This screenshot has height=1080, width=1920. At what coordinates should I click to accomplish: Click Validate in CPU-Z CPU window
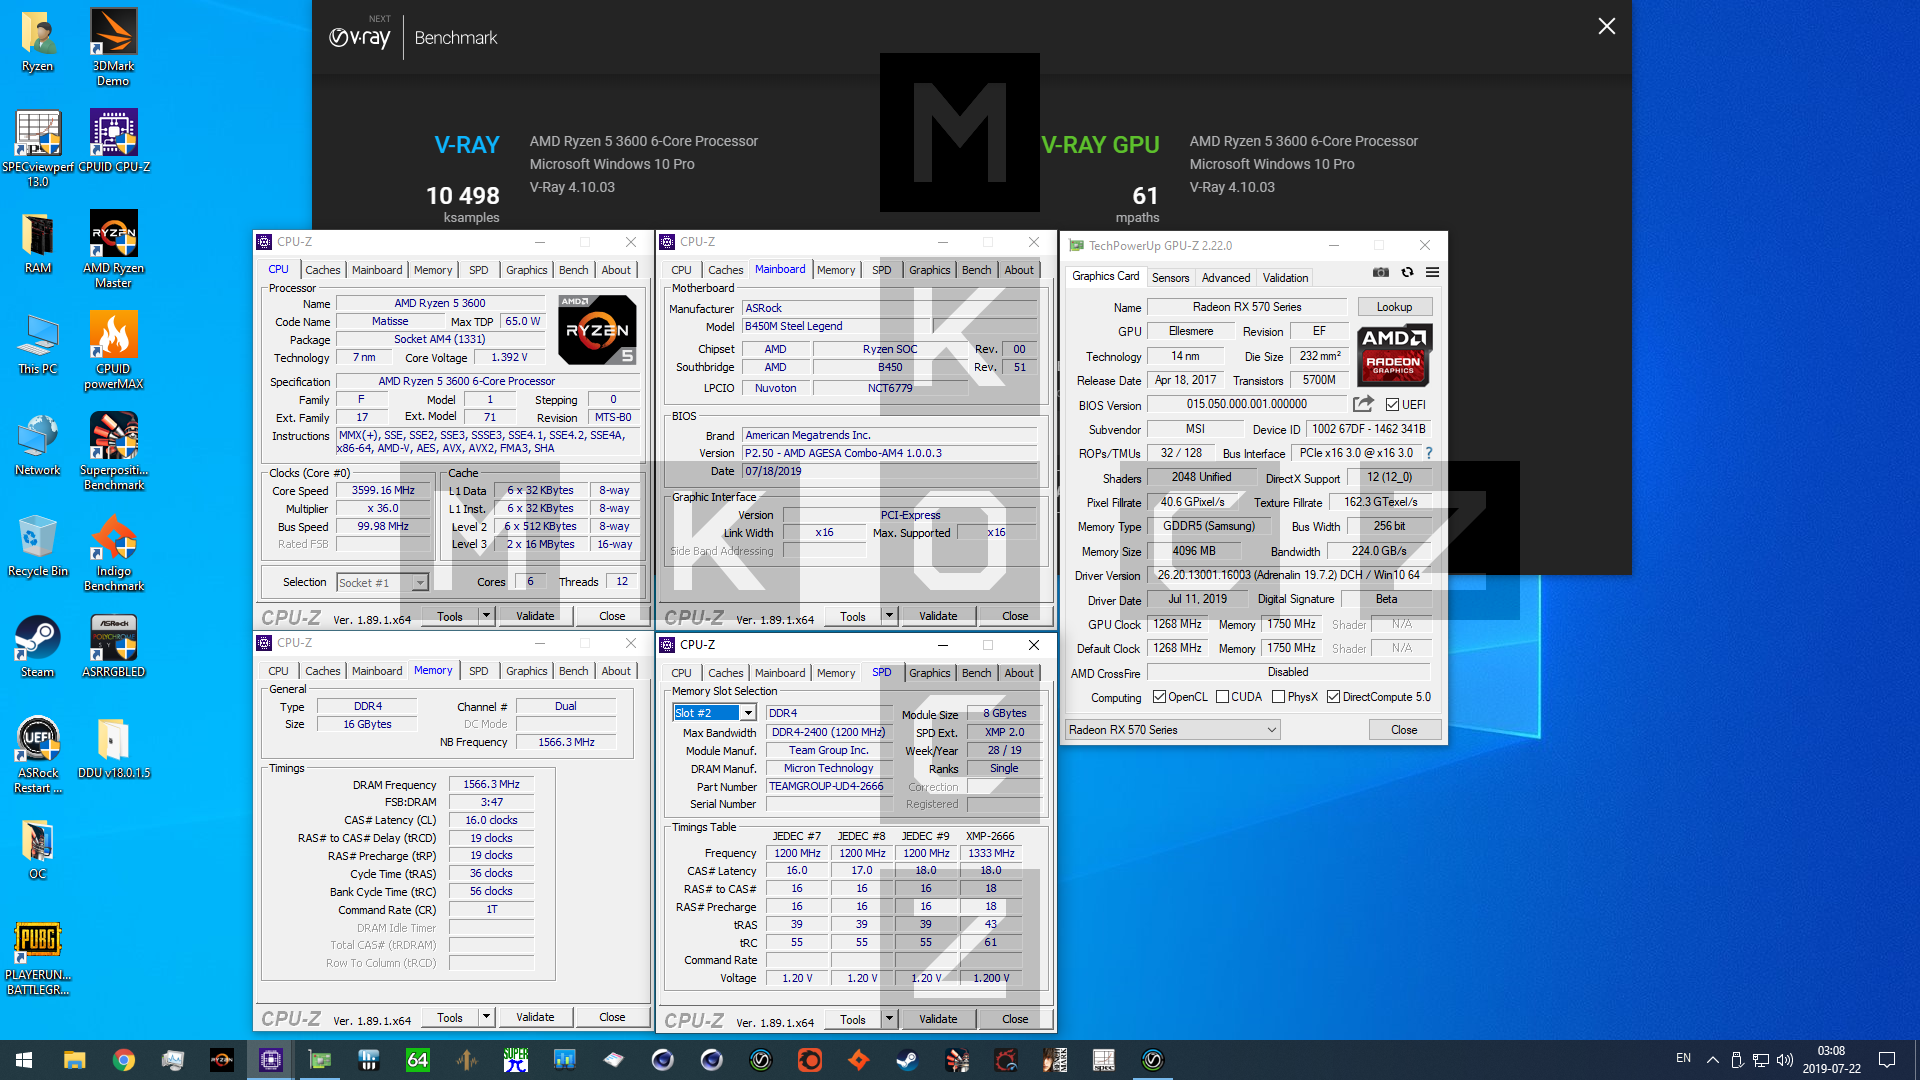point(535,616)
